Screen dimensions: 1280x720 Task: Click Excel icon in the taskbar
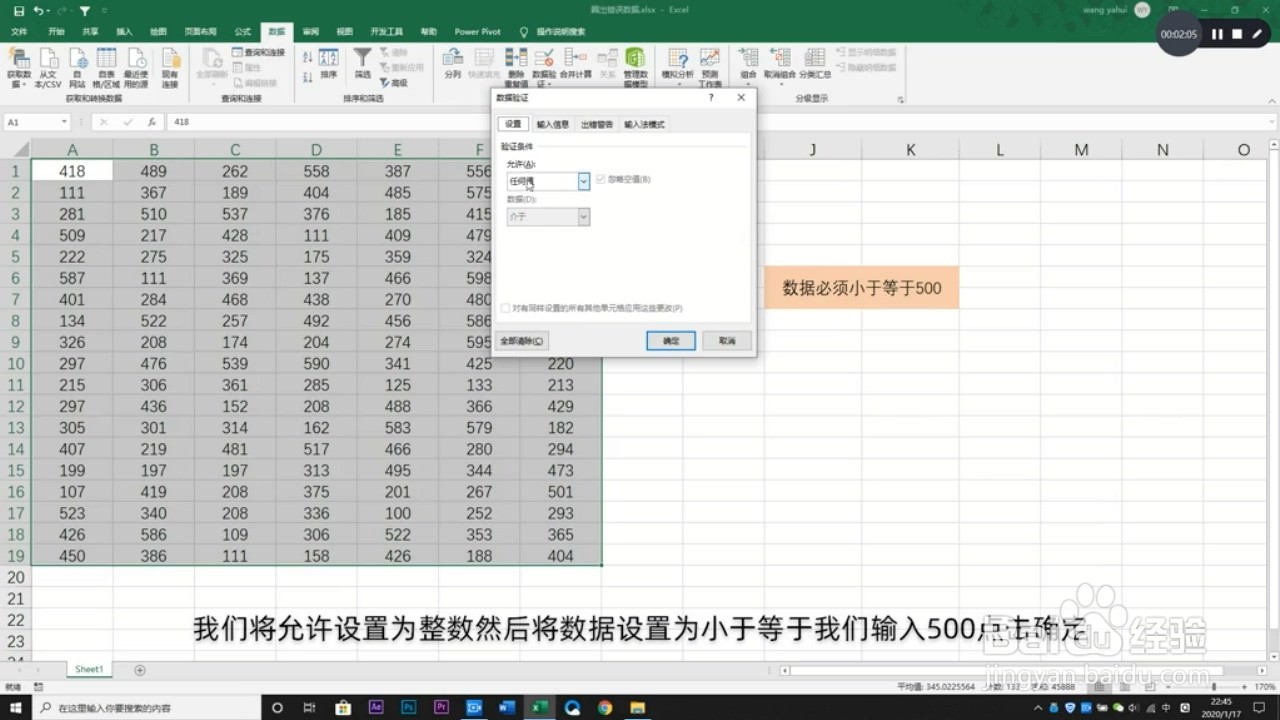click(539, 707)
